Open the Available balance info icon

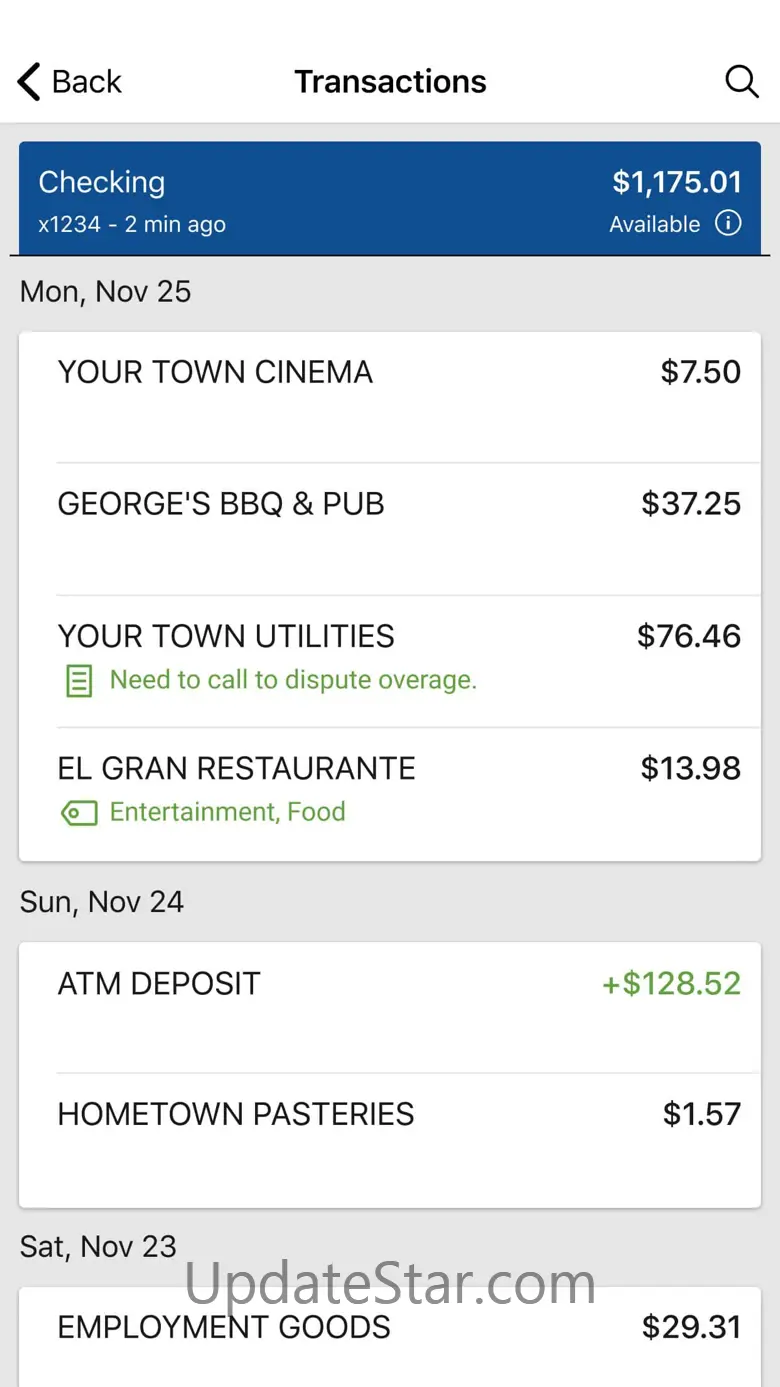click(x=728, y=223)
